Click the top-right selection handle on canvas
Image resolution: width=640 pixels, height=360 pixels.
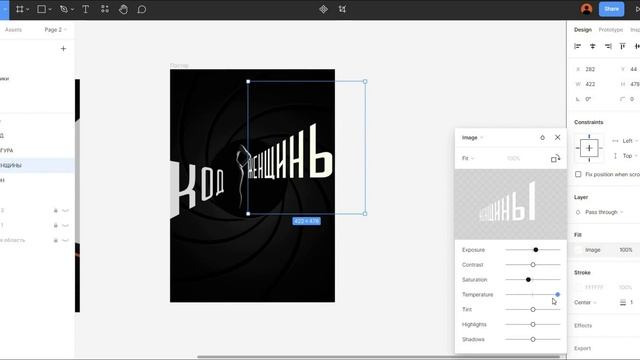(x=365, y=82)
